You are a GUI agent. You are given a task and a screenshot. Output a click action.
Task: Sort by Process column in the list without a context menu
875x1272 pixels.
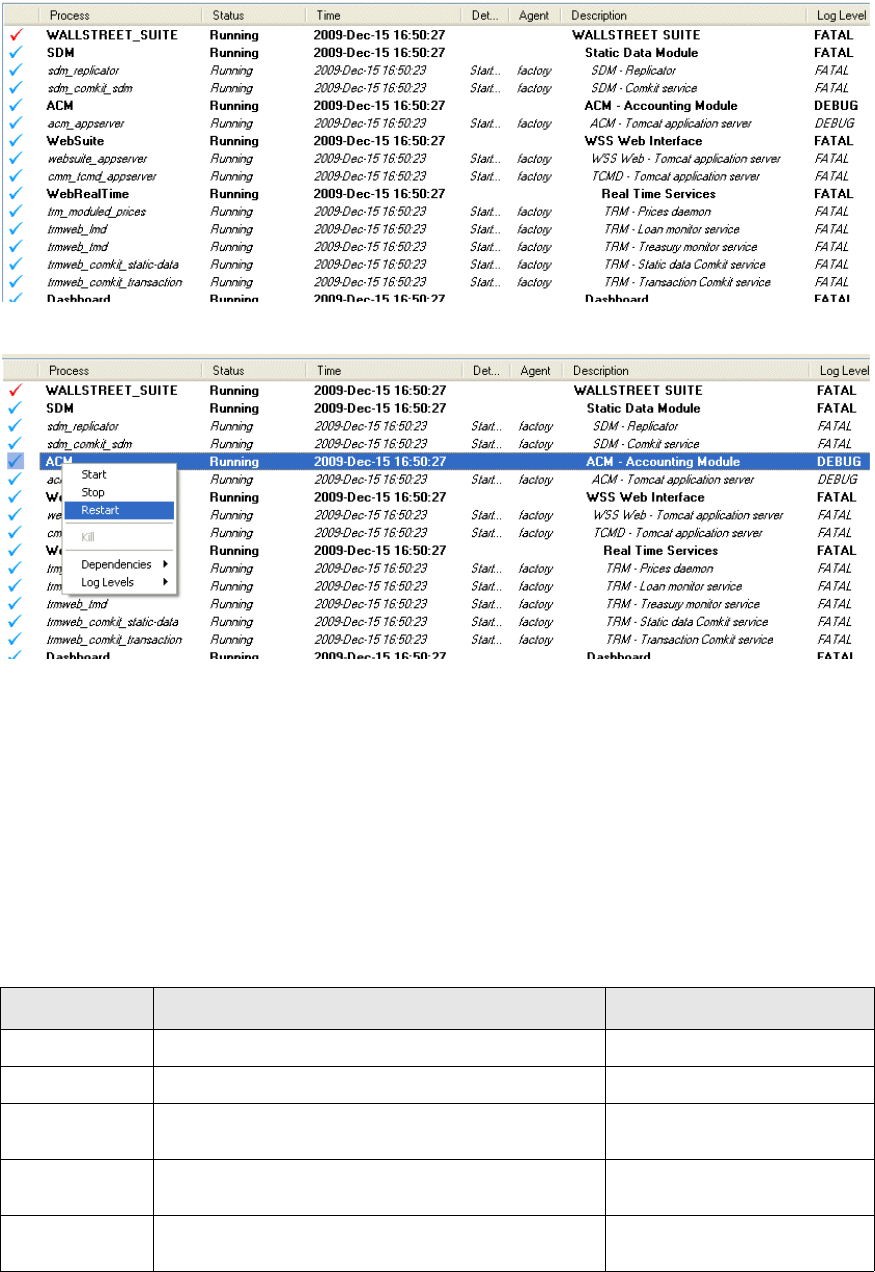(120, 16)
